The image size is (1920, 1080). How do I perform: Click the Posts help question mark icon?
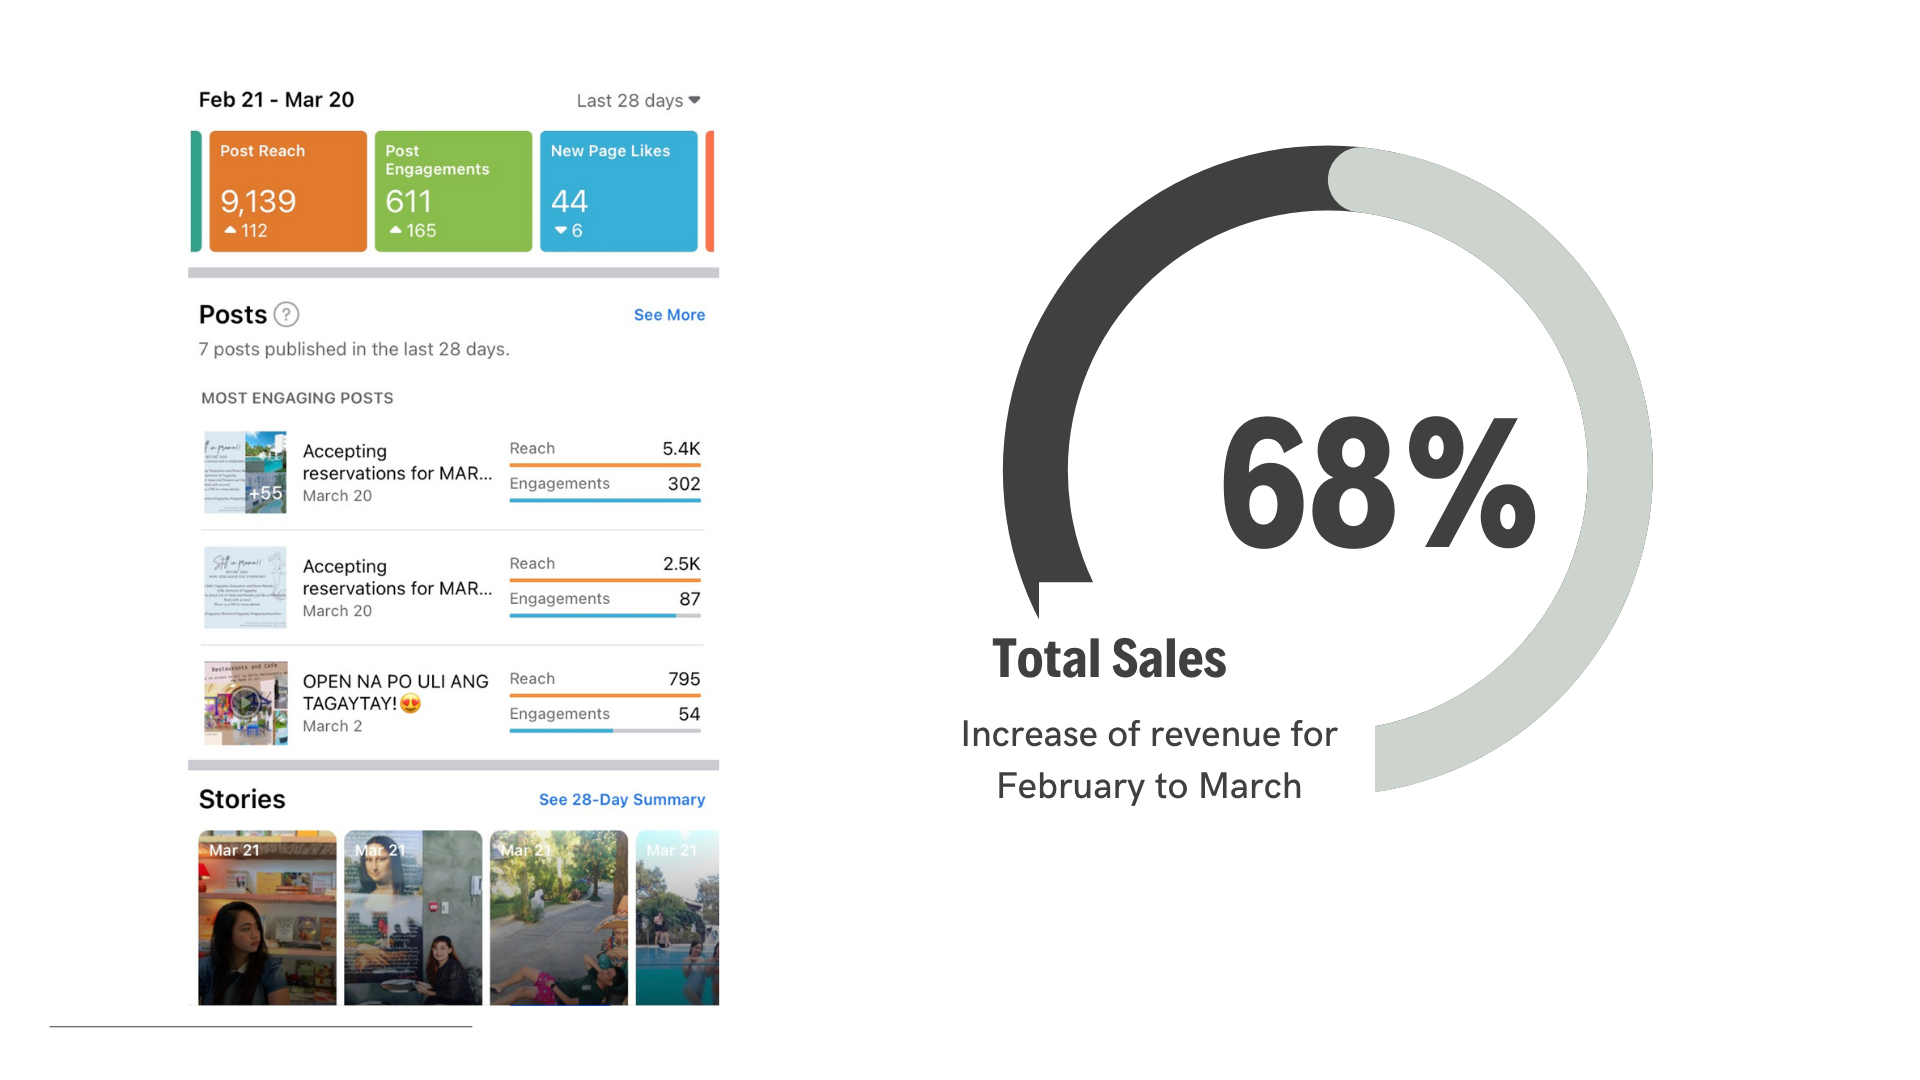(286, 315)
